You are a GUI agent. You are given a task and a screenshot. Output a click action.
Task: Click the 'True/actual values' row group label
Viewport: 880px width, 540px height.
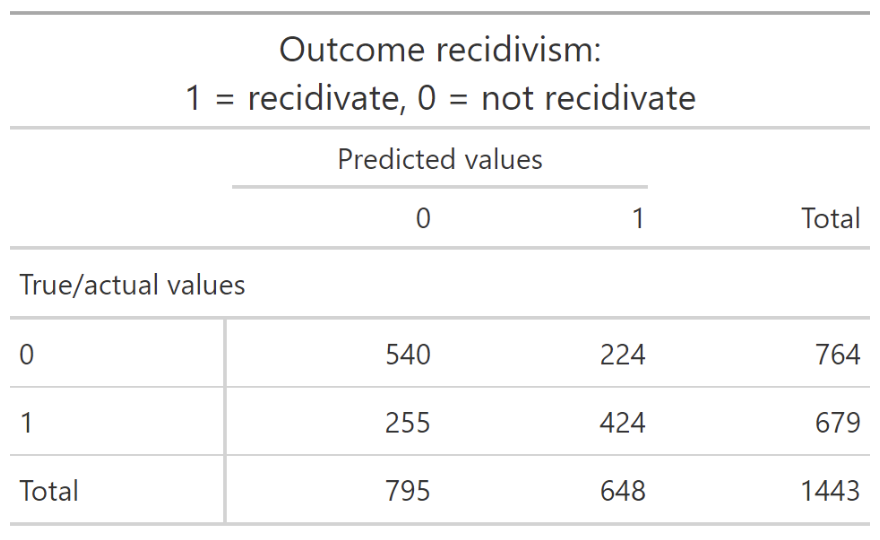(132, 285)
